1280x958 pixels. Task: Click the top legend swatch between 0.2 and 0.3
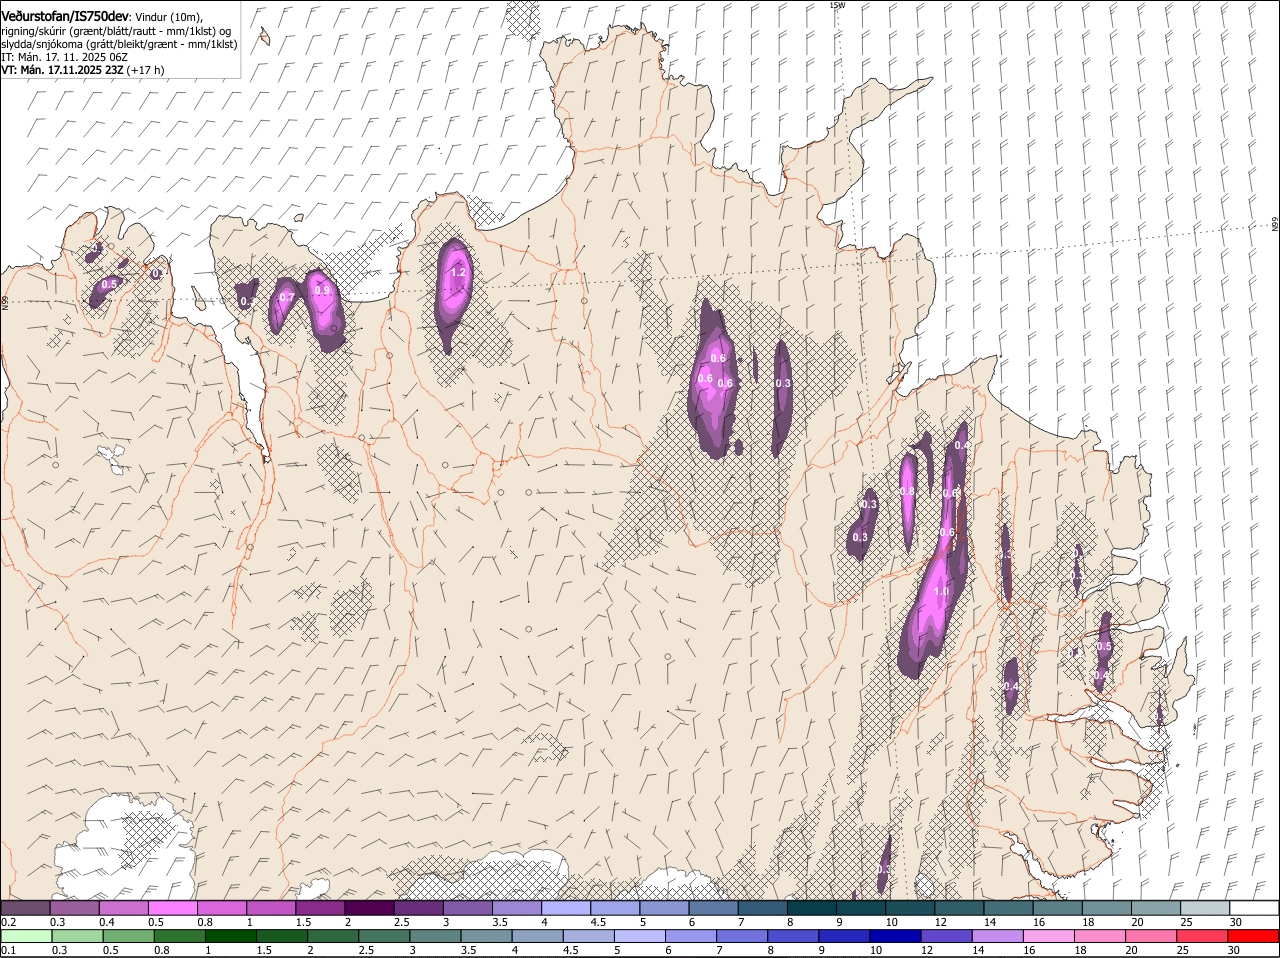[x=25, y=908]
